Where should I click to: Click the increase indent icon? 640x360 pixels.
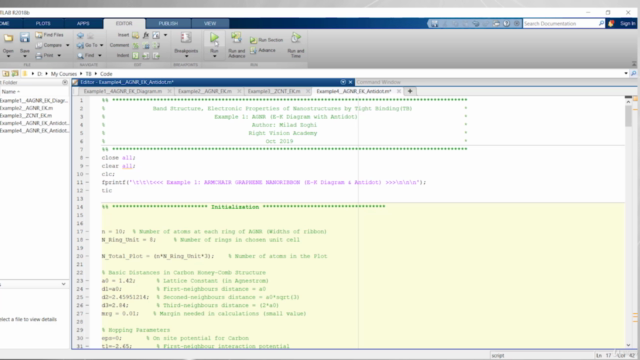click(x=146, y=56)
